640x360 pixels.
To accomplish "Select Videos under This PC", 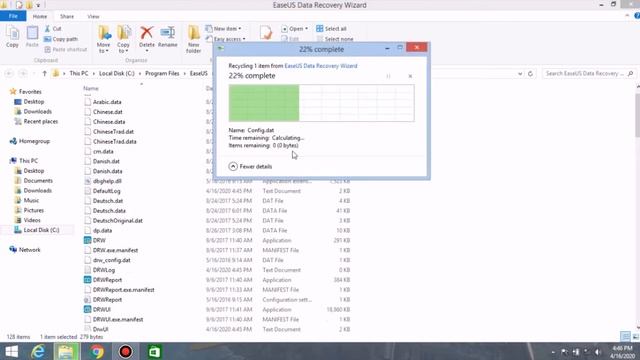I will (x=27, y=220).
